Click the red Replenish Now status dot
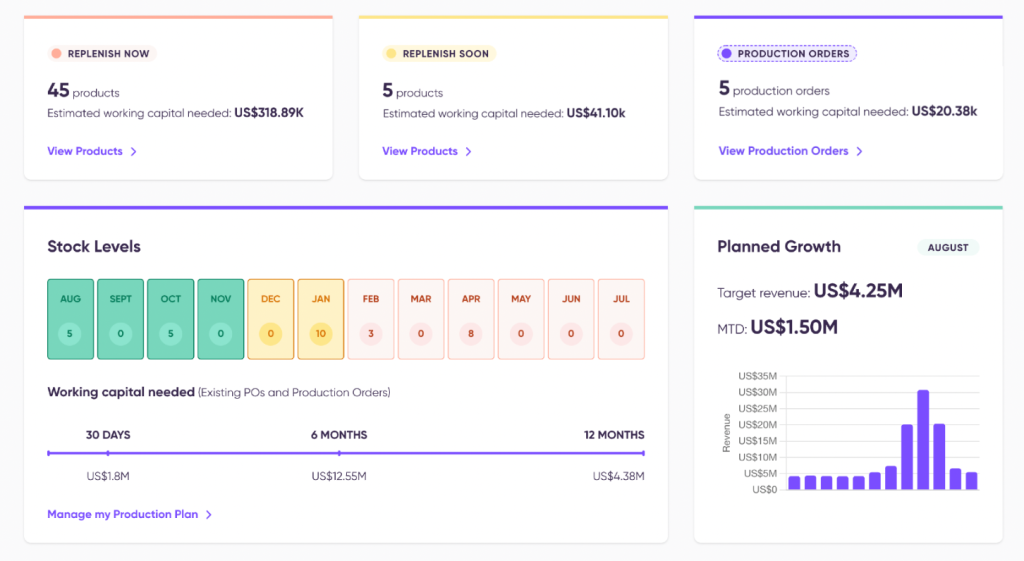The width and height of the screenshot is (1024, 561). (56, 54)
